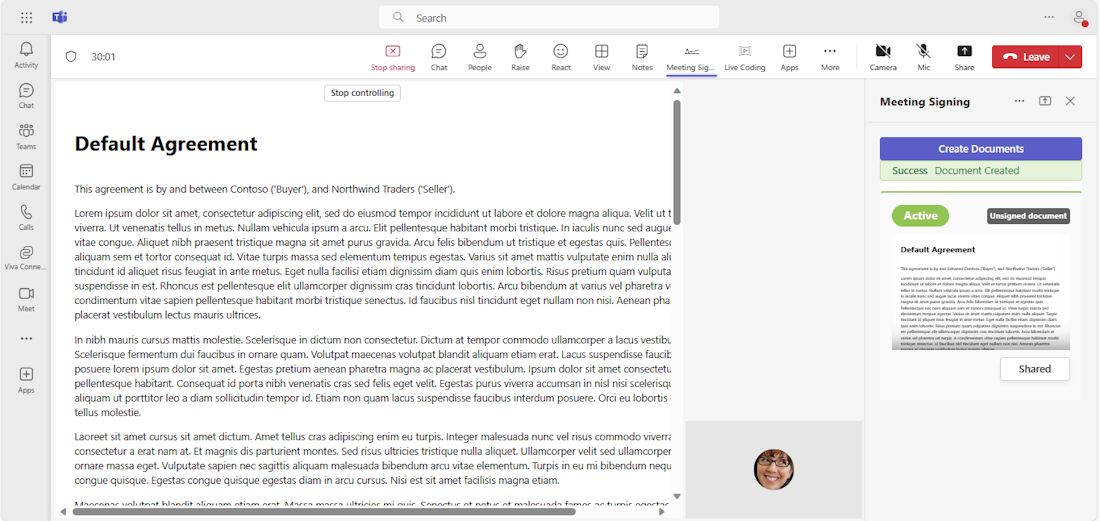Image resolution: width=1100 pixels, height=521 pixels.
Task: Open Chat in the left sidebar
Action: 26,95
